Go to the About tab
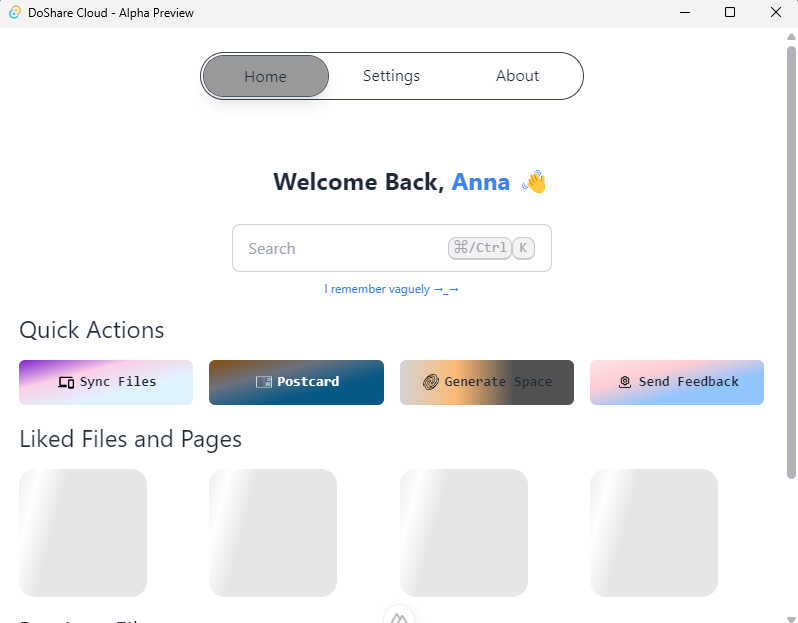 [517, 76]
